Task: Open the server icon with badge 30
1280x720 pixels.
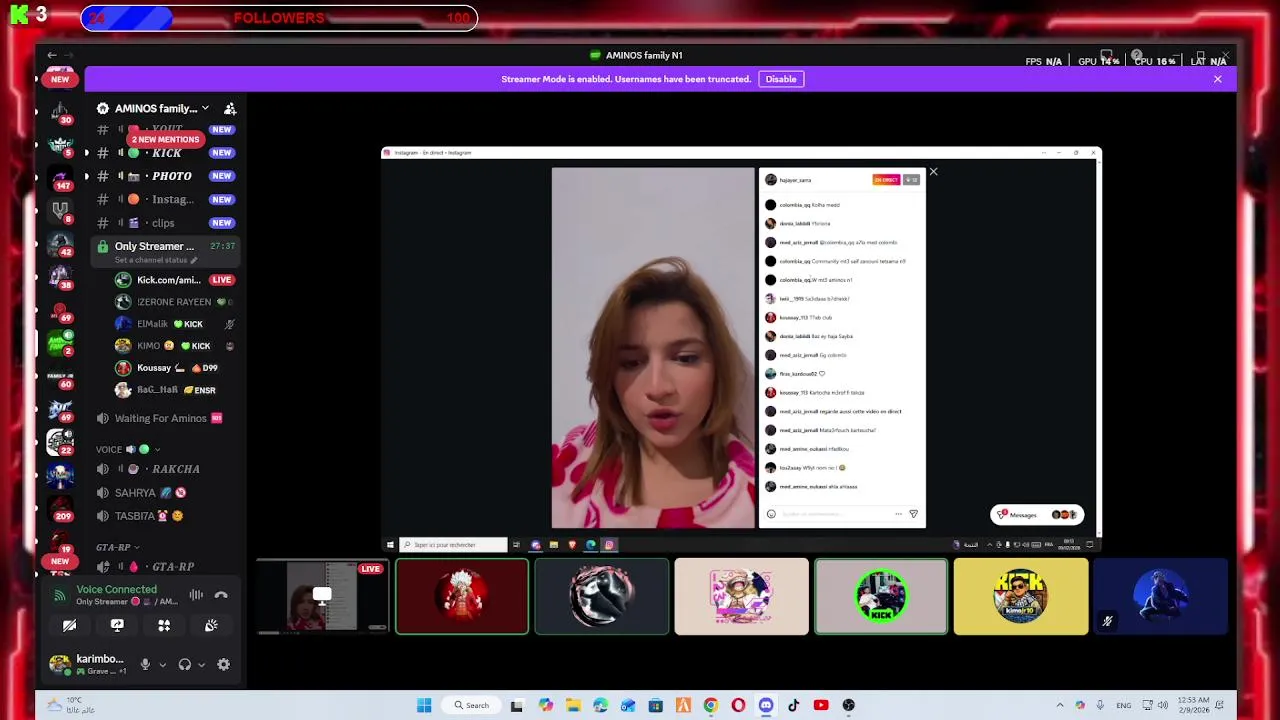Action: [x=60, y=111]
